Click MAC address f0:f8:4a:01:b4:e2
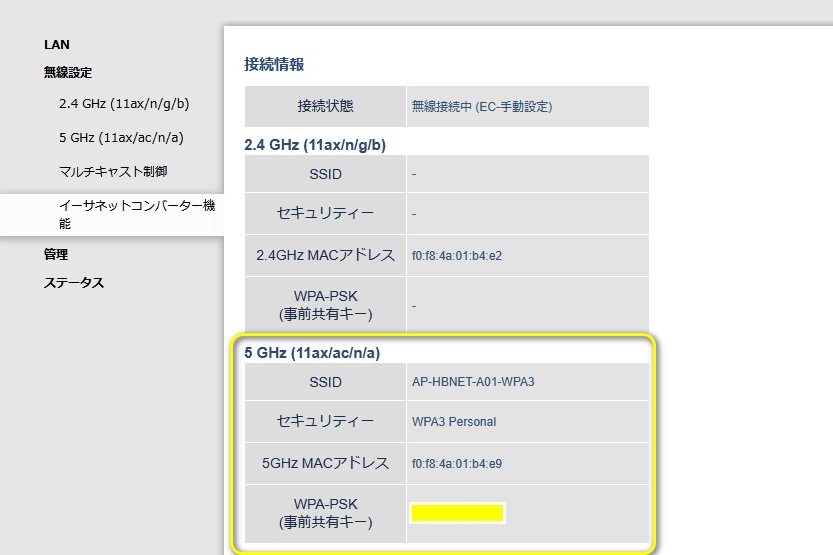The width and height of the screenshot is (833, 555). click(457, 255)
